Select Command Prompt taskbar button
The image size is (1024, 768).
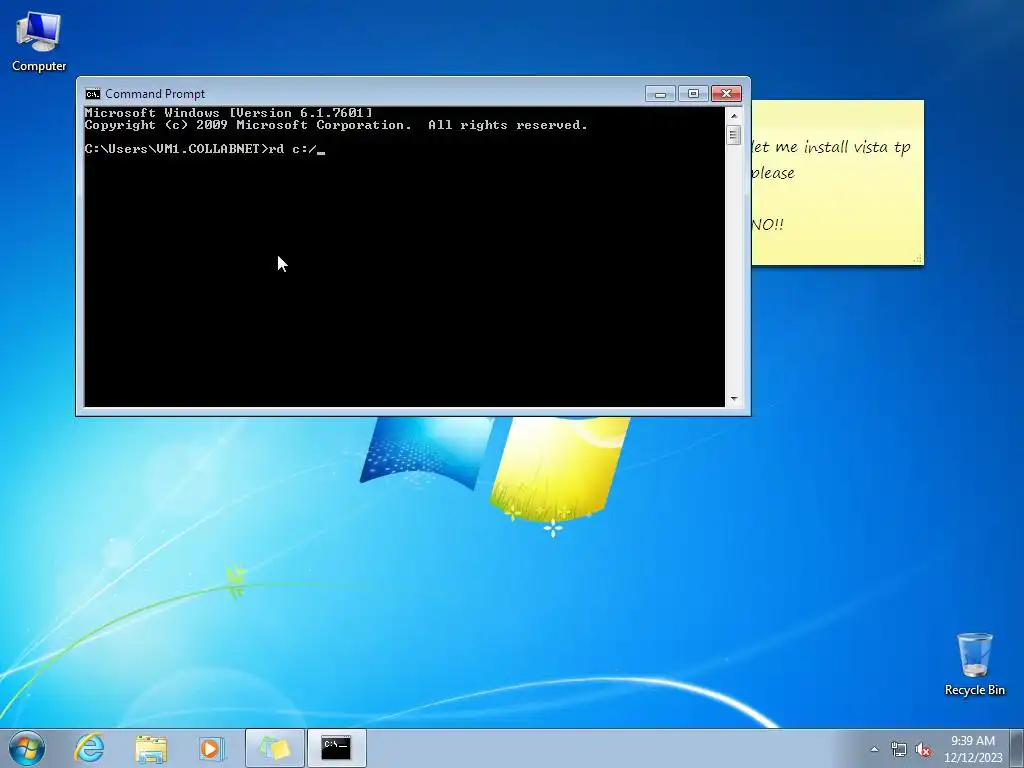[336, 748]
